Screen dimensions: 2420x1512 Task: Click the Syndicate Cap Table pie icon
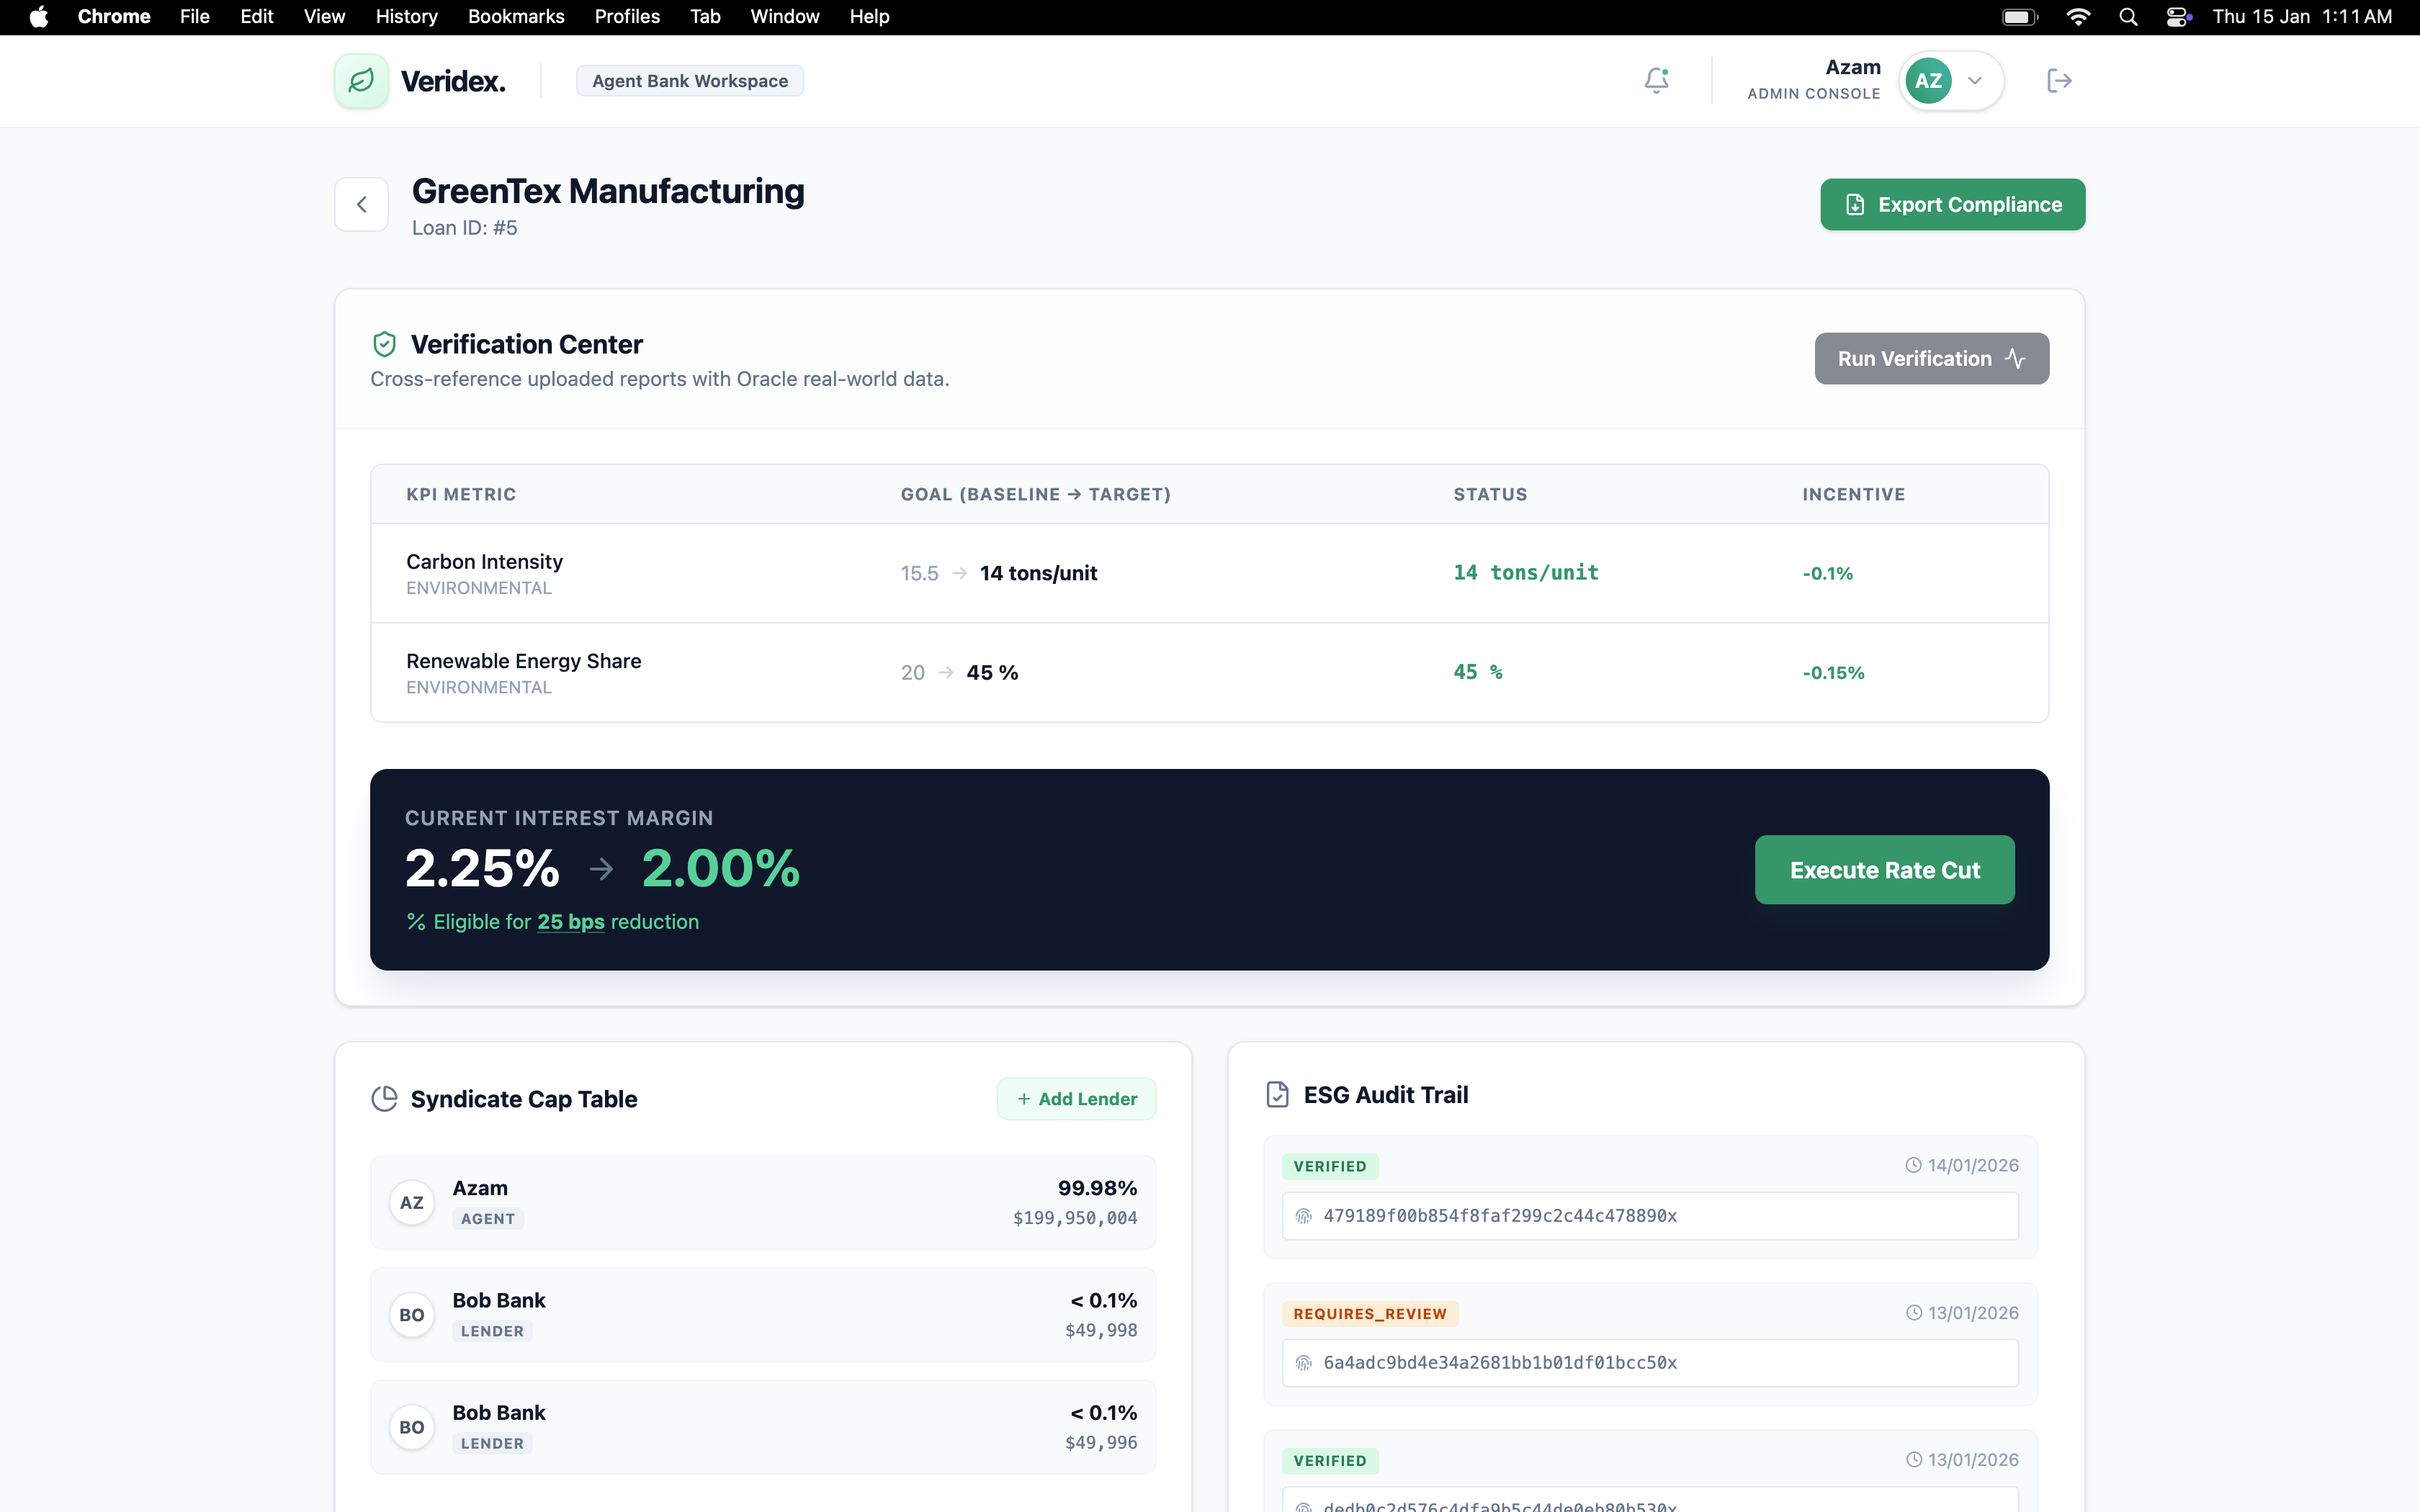[384, 1098]
